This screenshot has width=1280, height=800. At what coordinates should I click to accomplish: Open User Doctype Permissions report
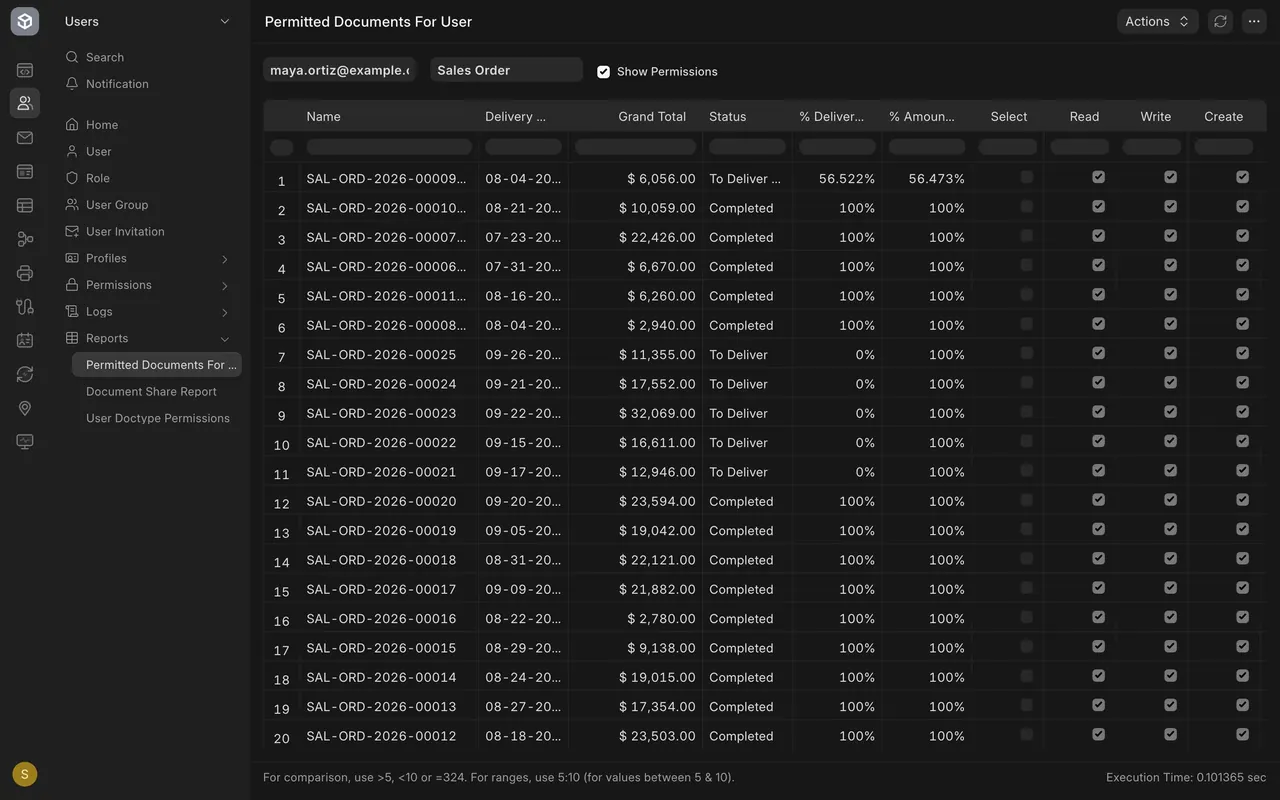coord(157,418)
